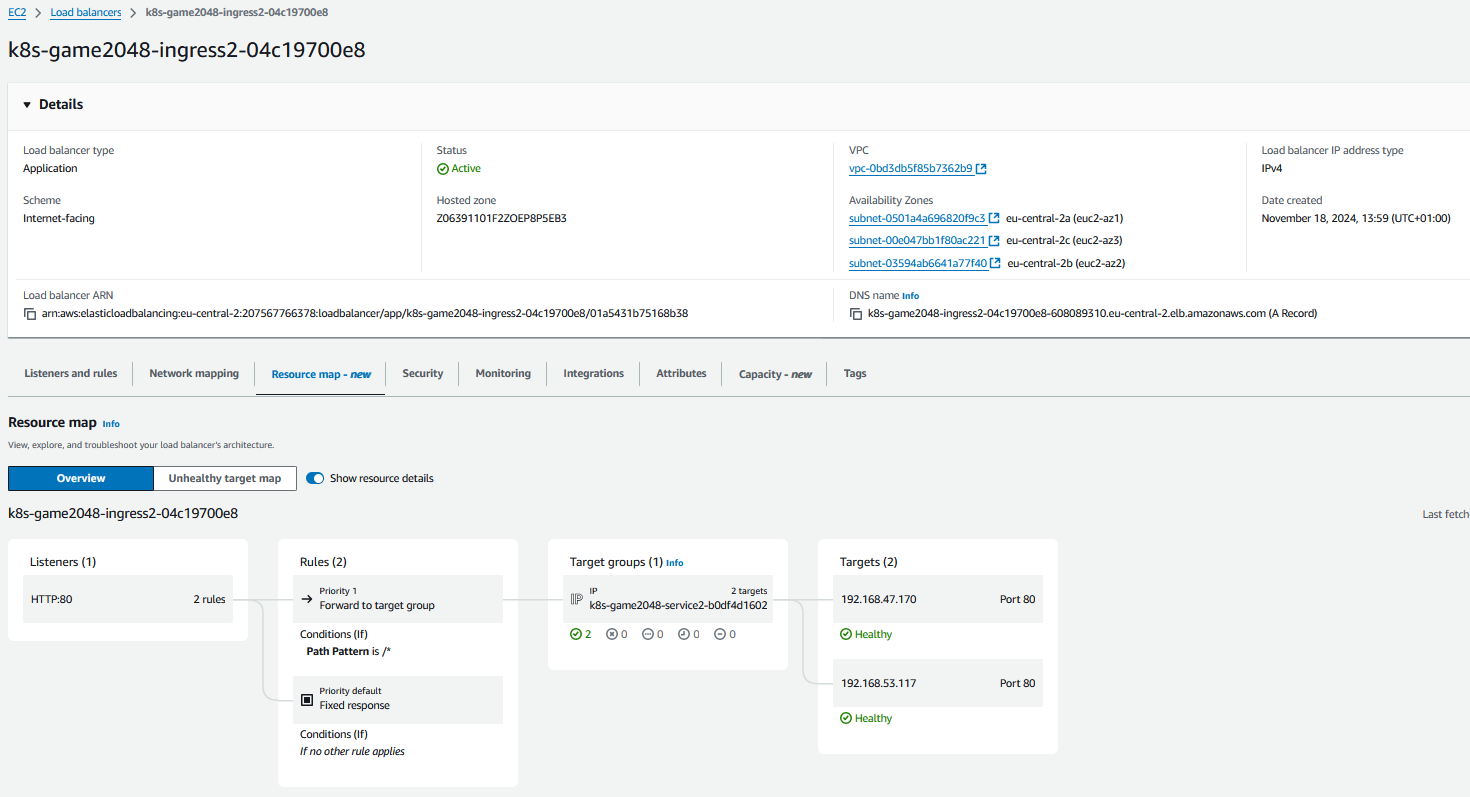
Task: Click the date created value November 18, 2024
Action: tap(1356, 218)
